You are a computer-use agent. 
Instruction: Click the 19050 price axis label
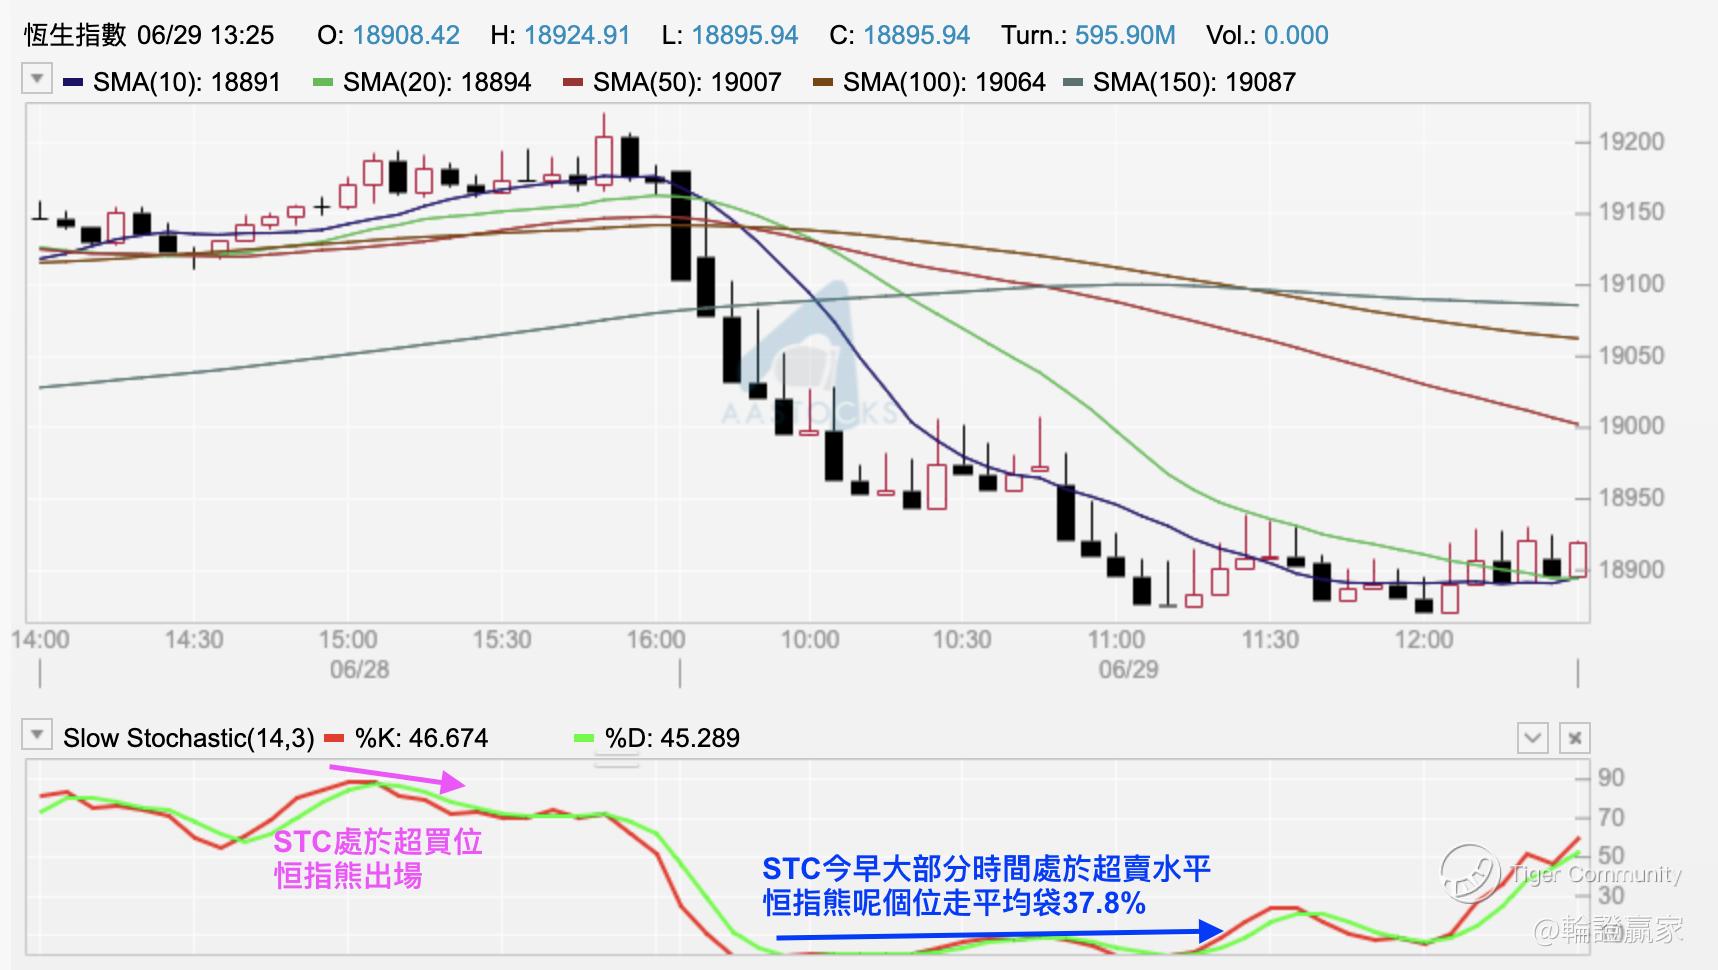[x=1631, y=356]
